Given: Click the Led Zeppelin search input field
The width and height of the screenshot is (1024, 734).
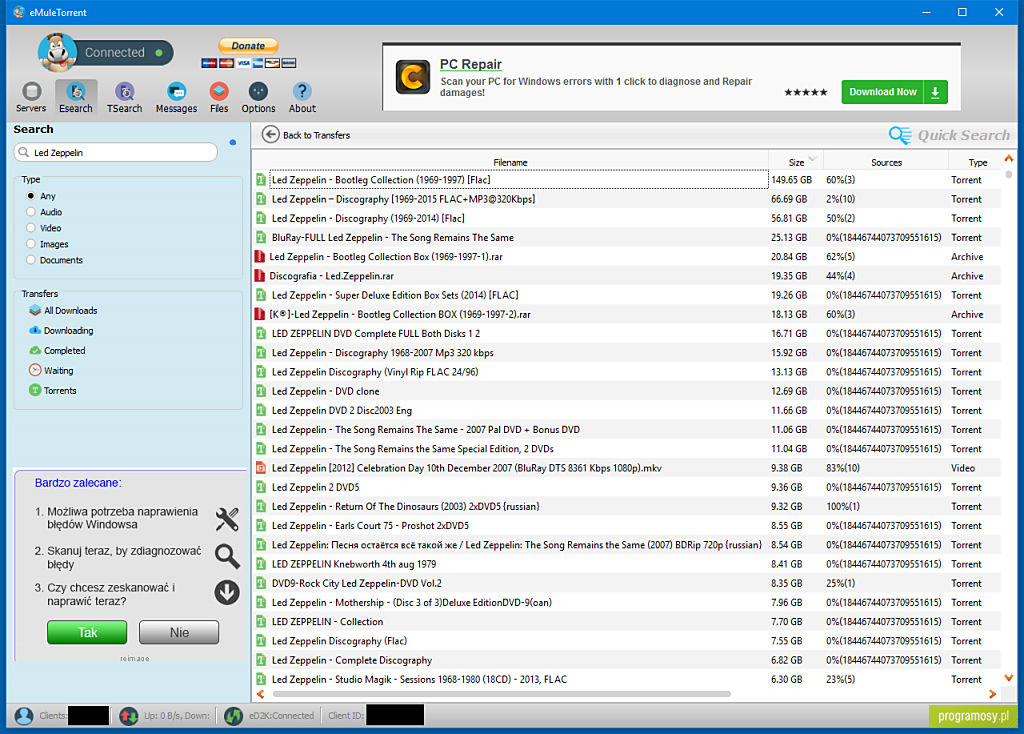Looking at the screenshot, I should pos(116,152).
